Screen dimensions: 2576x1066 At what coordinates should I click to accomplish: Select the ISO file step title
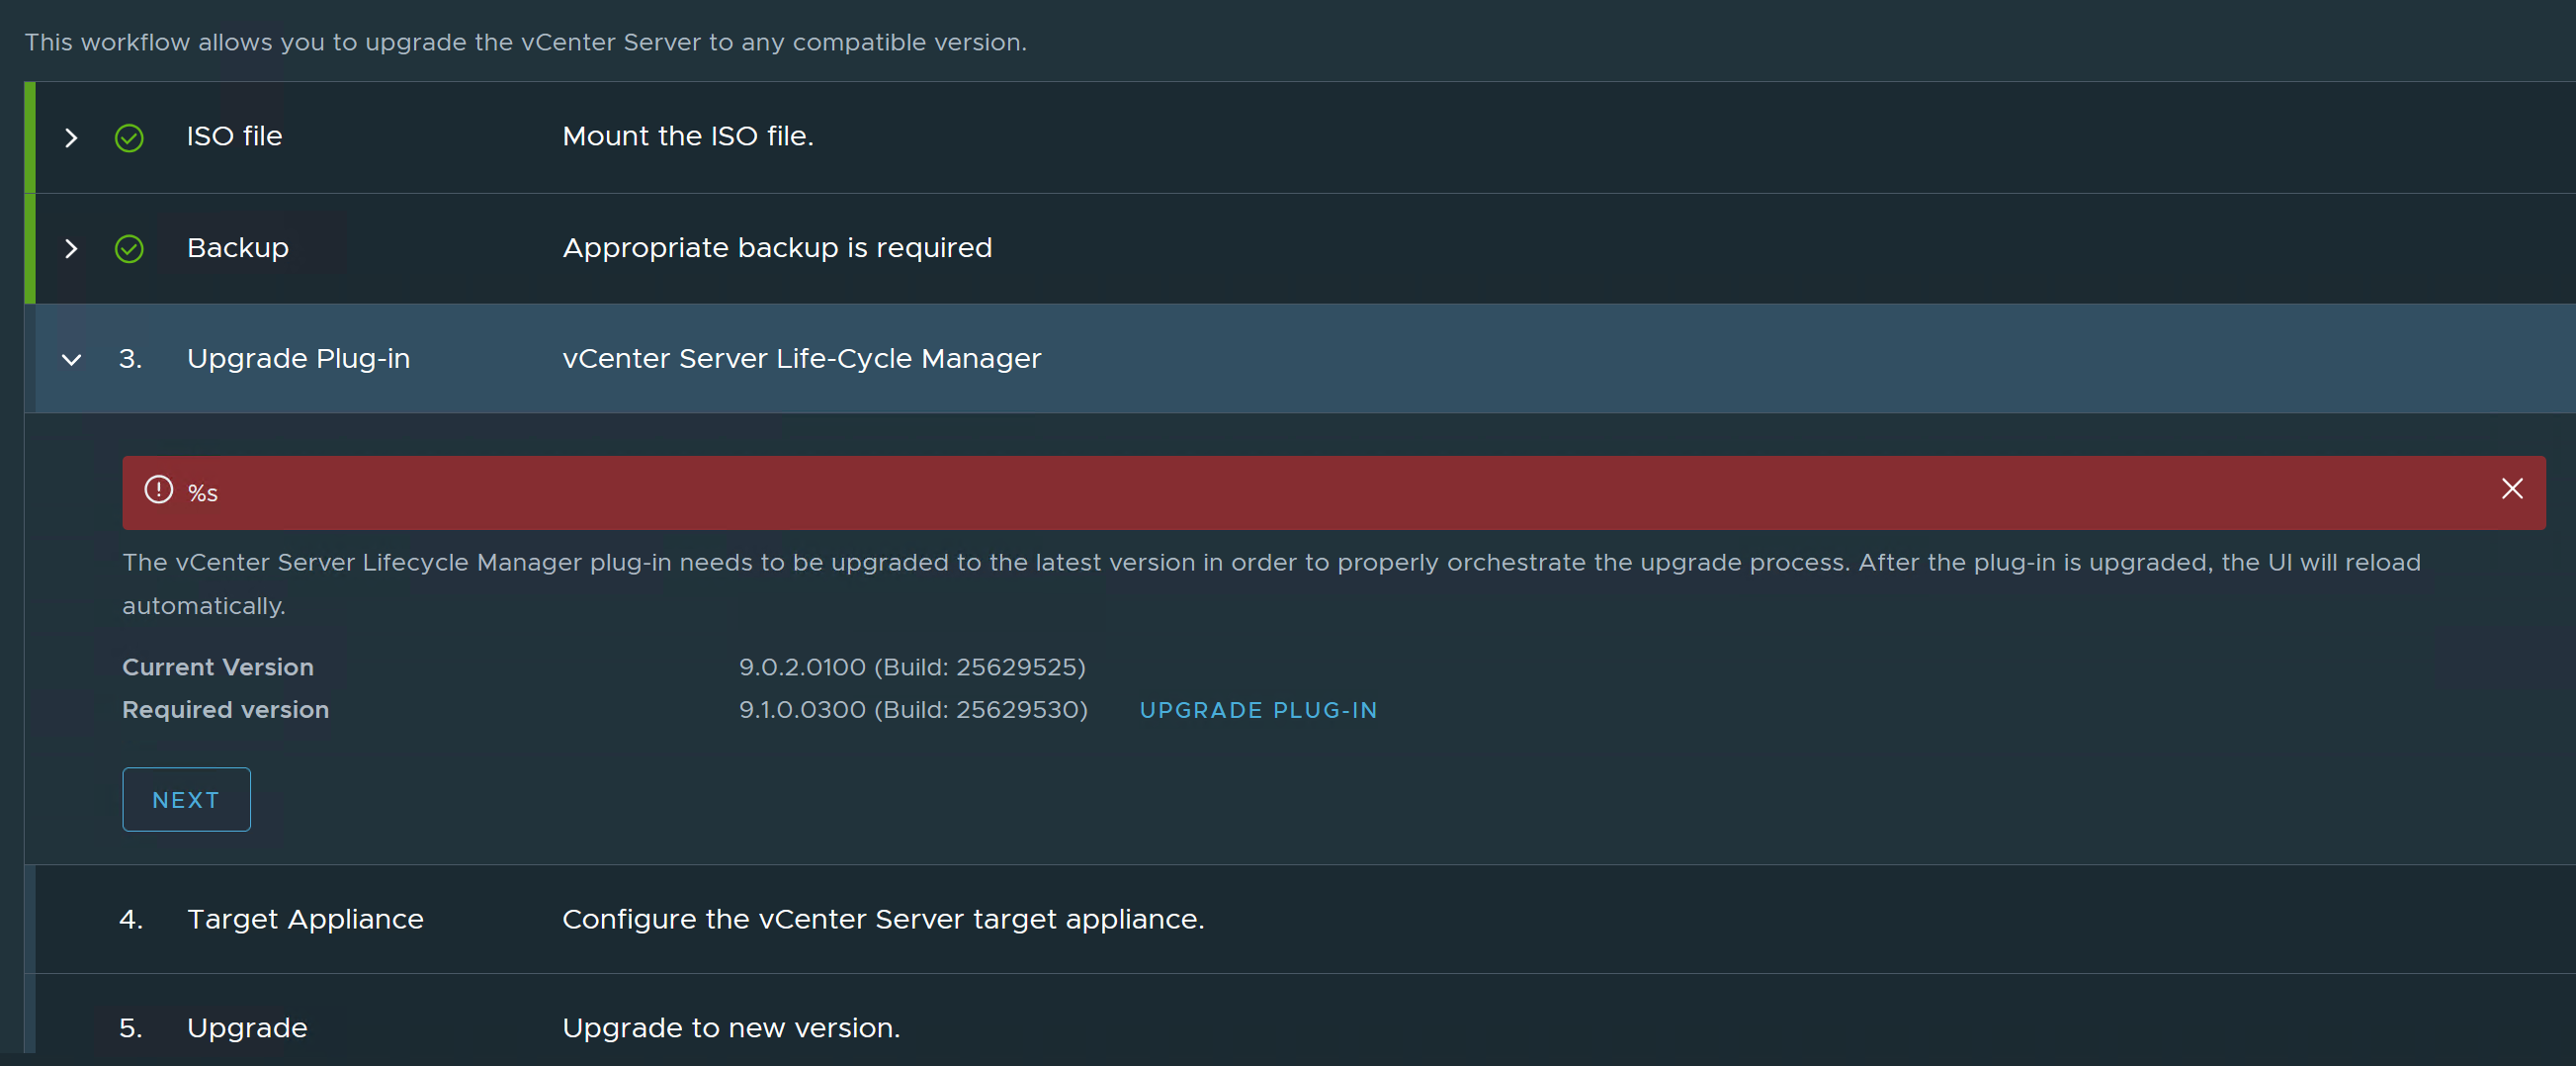(x=234, y=136)
